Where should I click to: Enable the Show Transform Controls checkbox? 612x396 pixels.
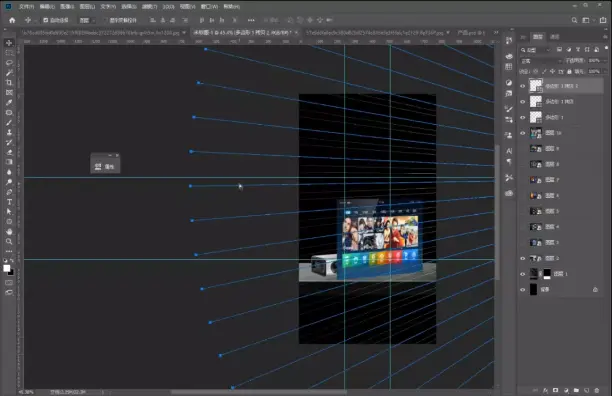(105, 20)
